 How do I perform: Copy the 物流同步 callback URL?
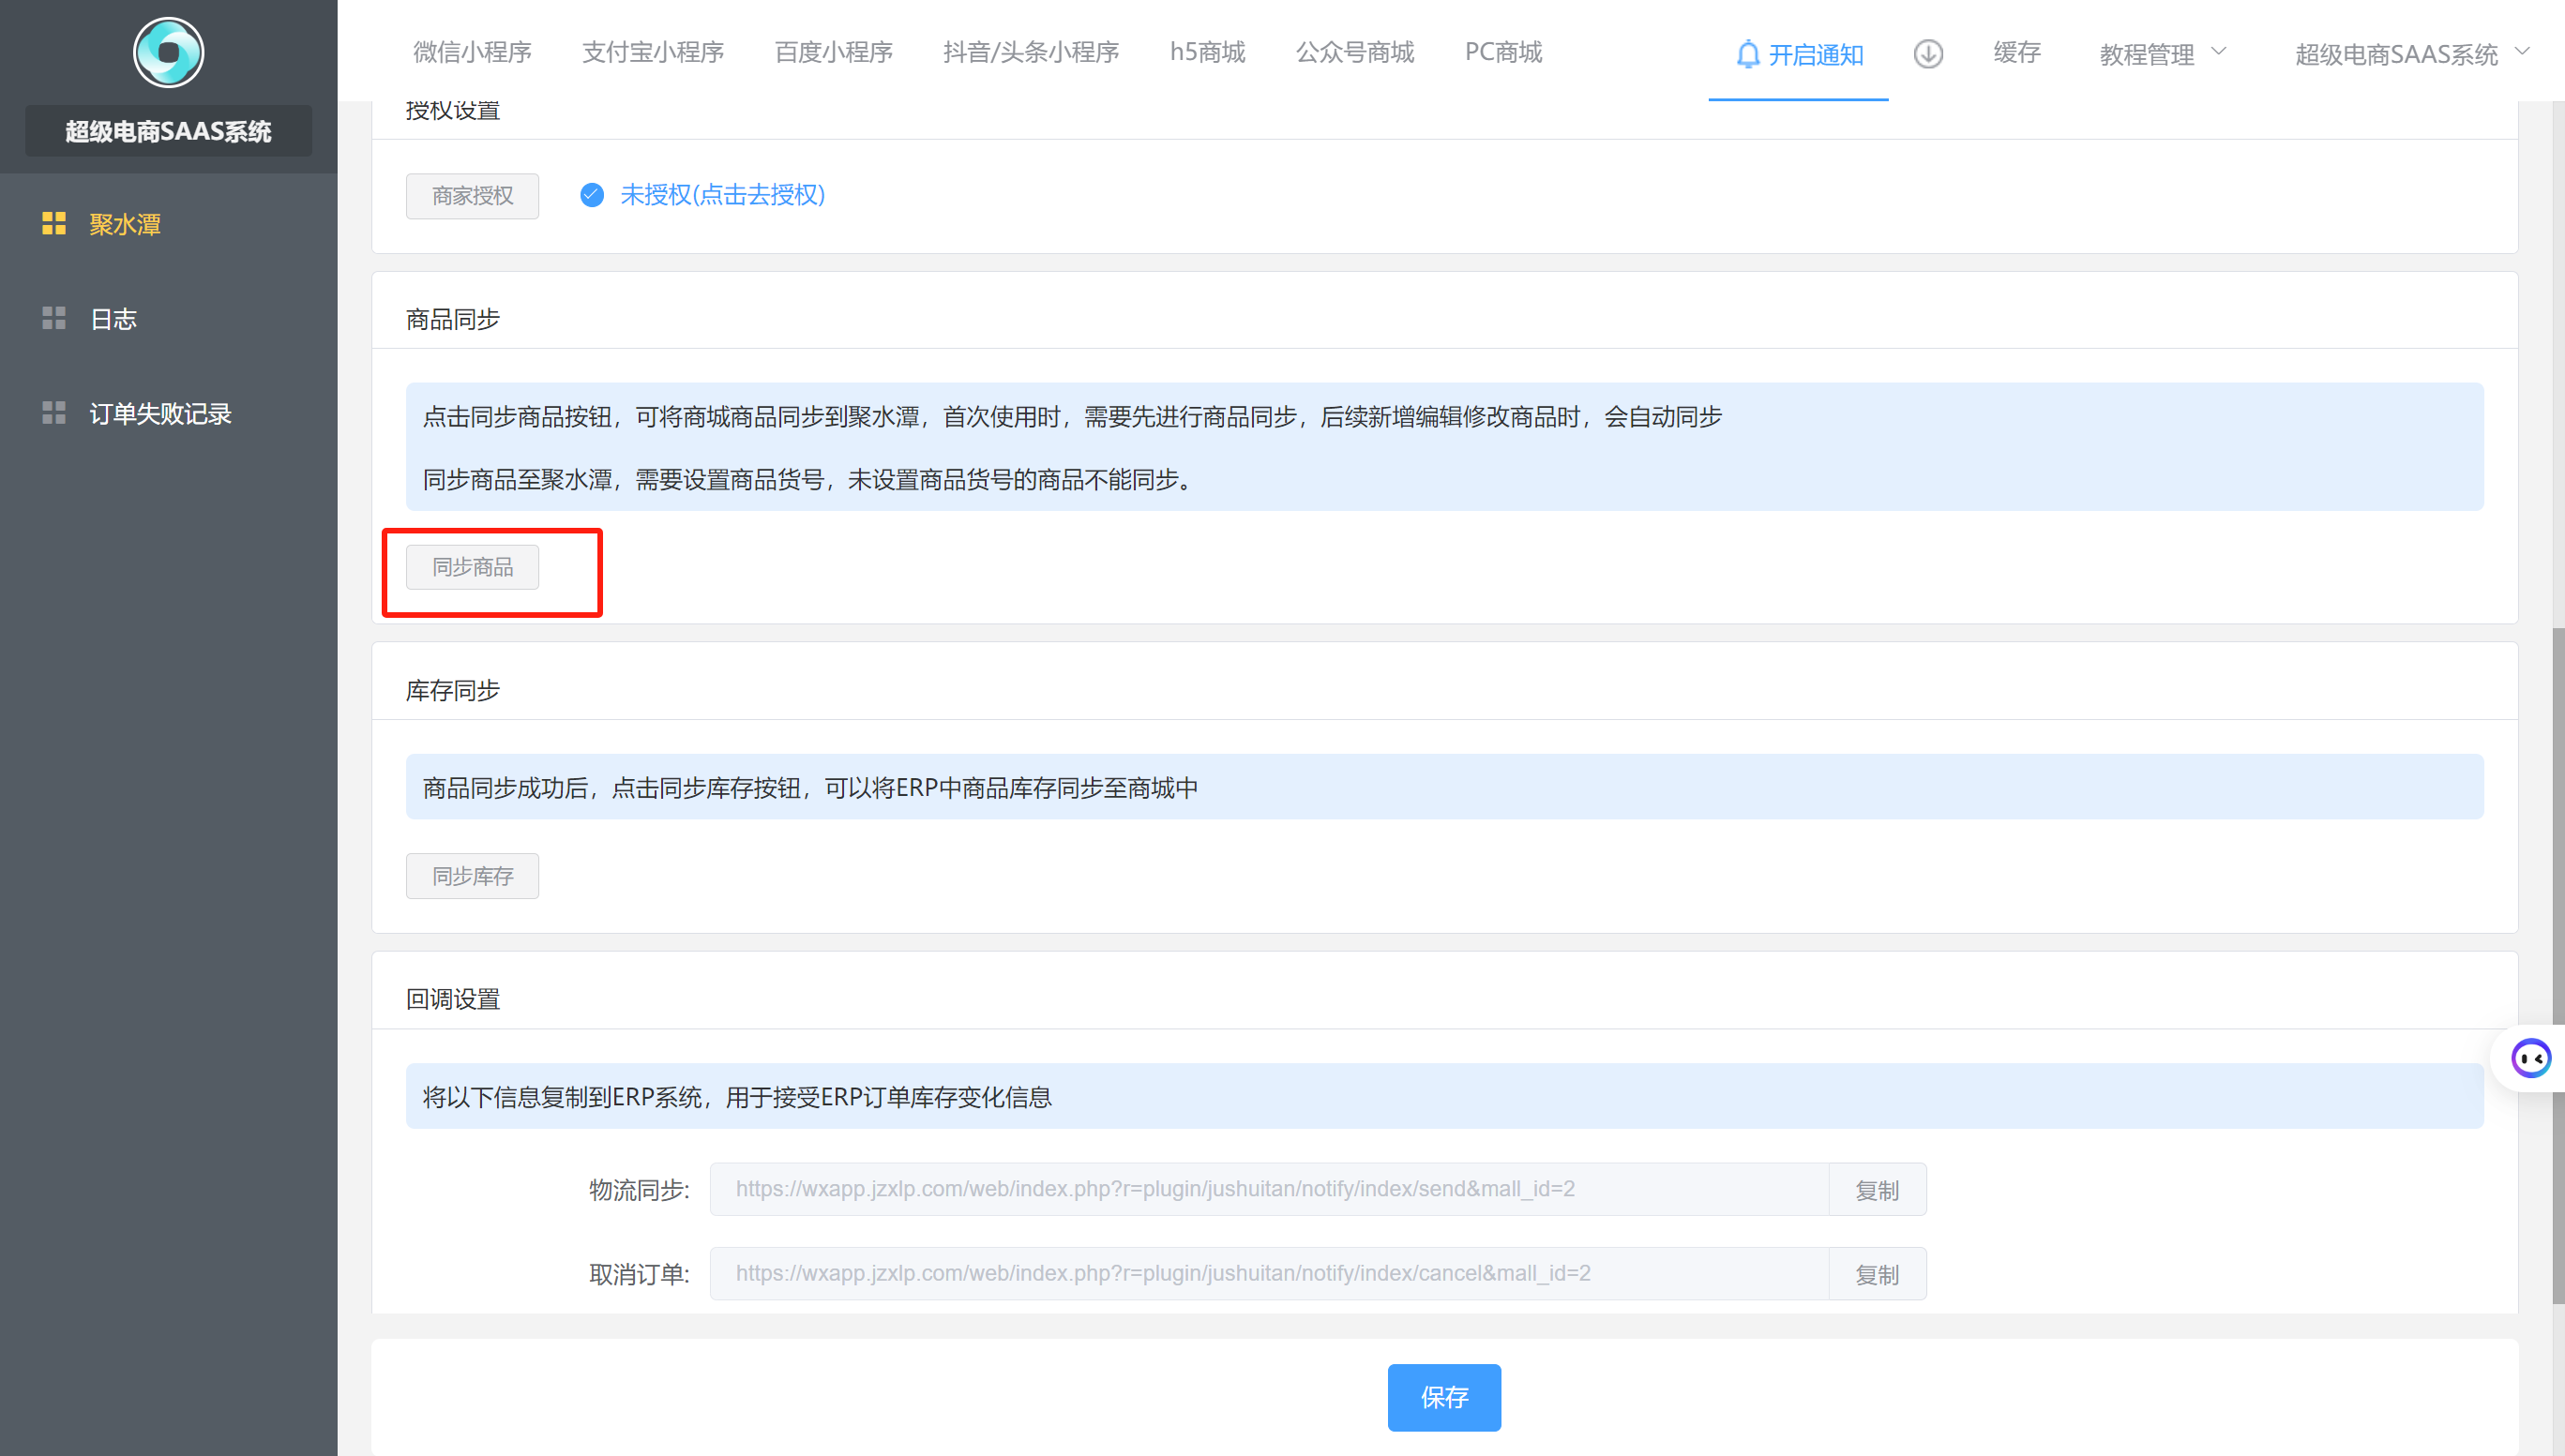click(x=1876, y=1190)
